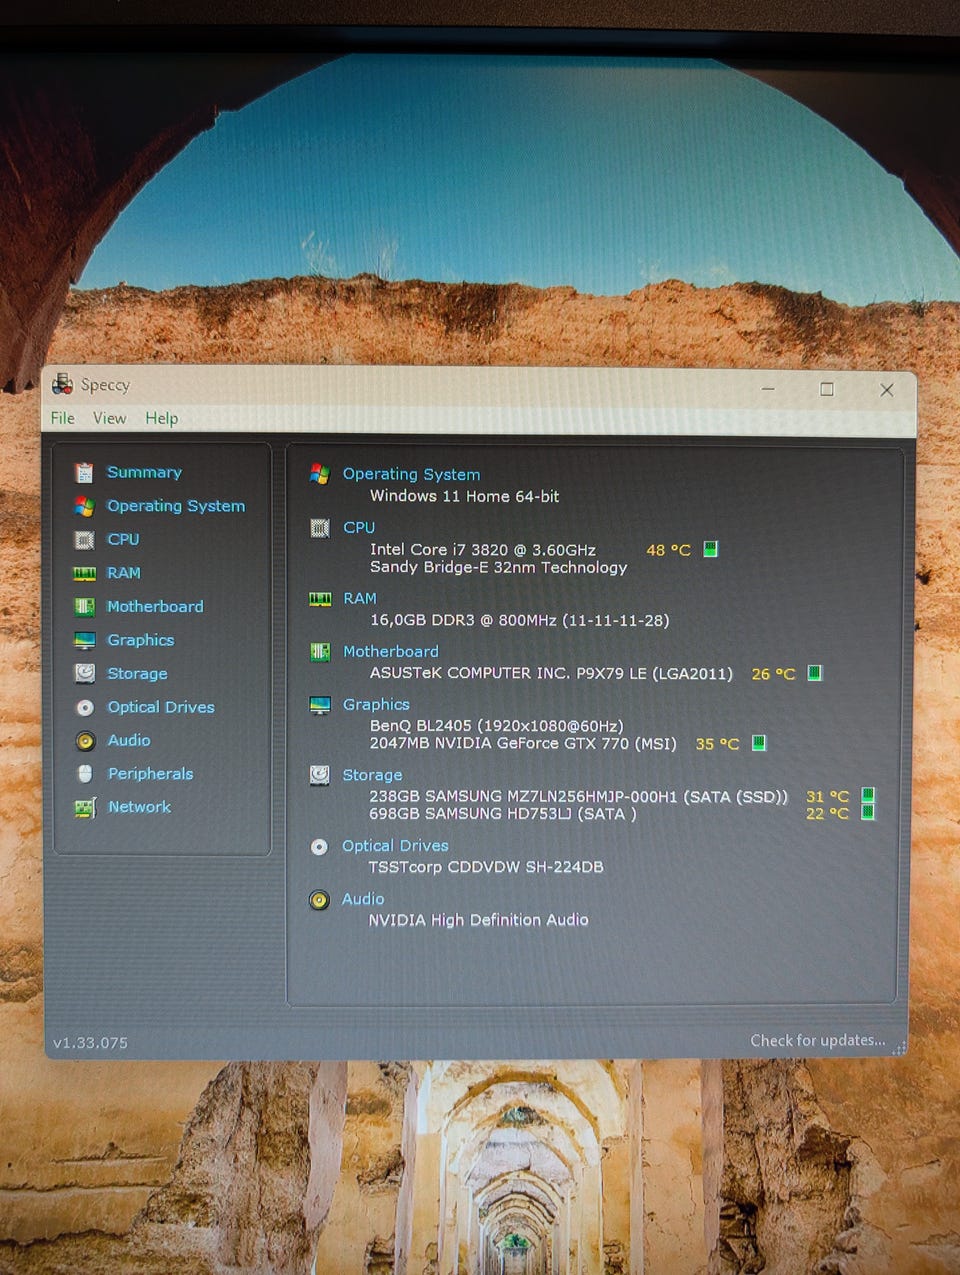Click the CPU chip icon in sidebar
Viewport: 960px width, 1275px height.
click(85, 540)
